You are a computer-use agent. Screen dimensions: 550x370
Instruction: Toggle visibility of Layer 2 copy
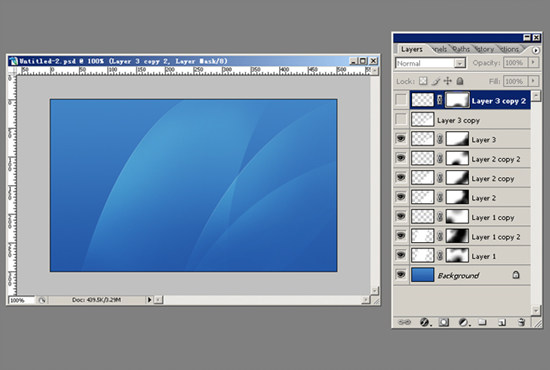click(401, 177)
